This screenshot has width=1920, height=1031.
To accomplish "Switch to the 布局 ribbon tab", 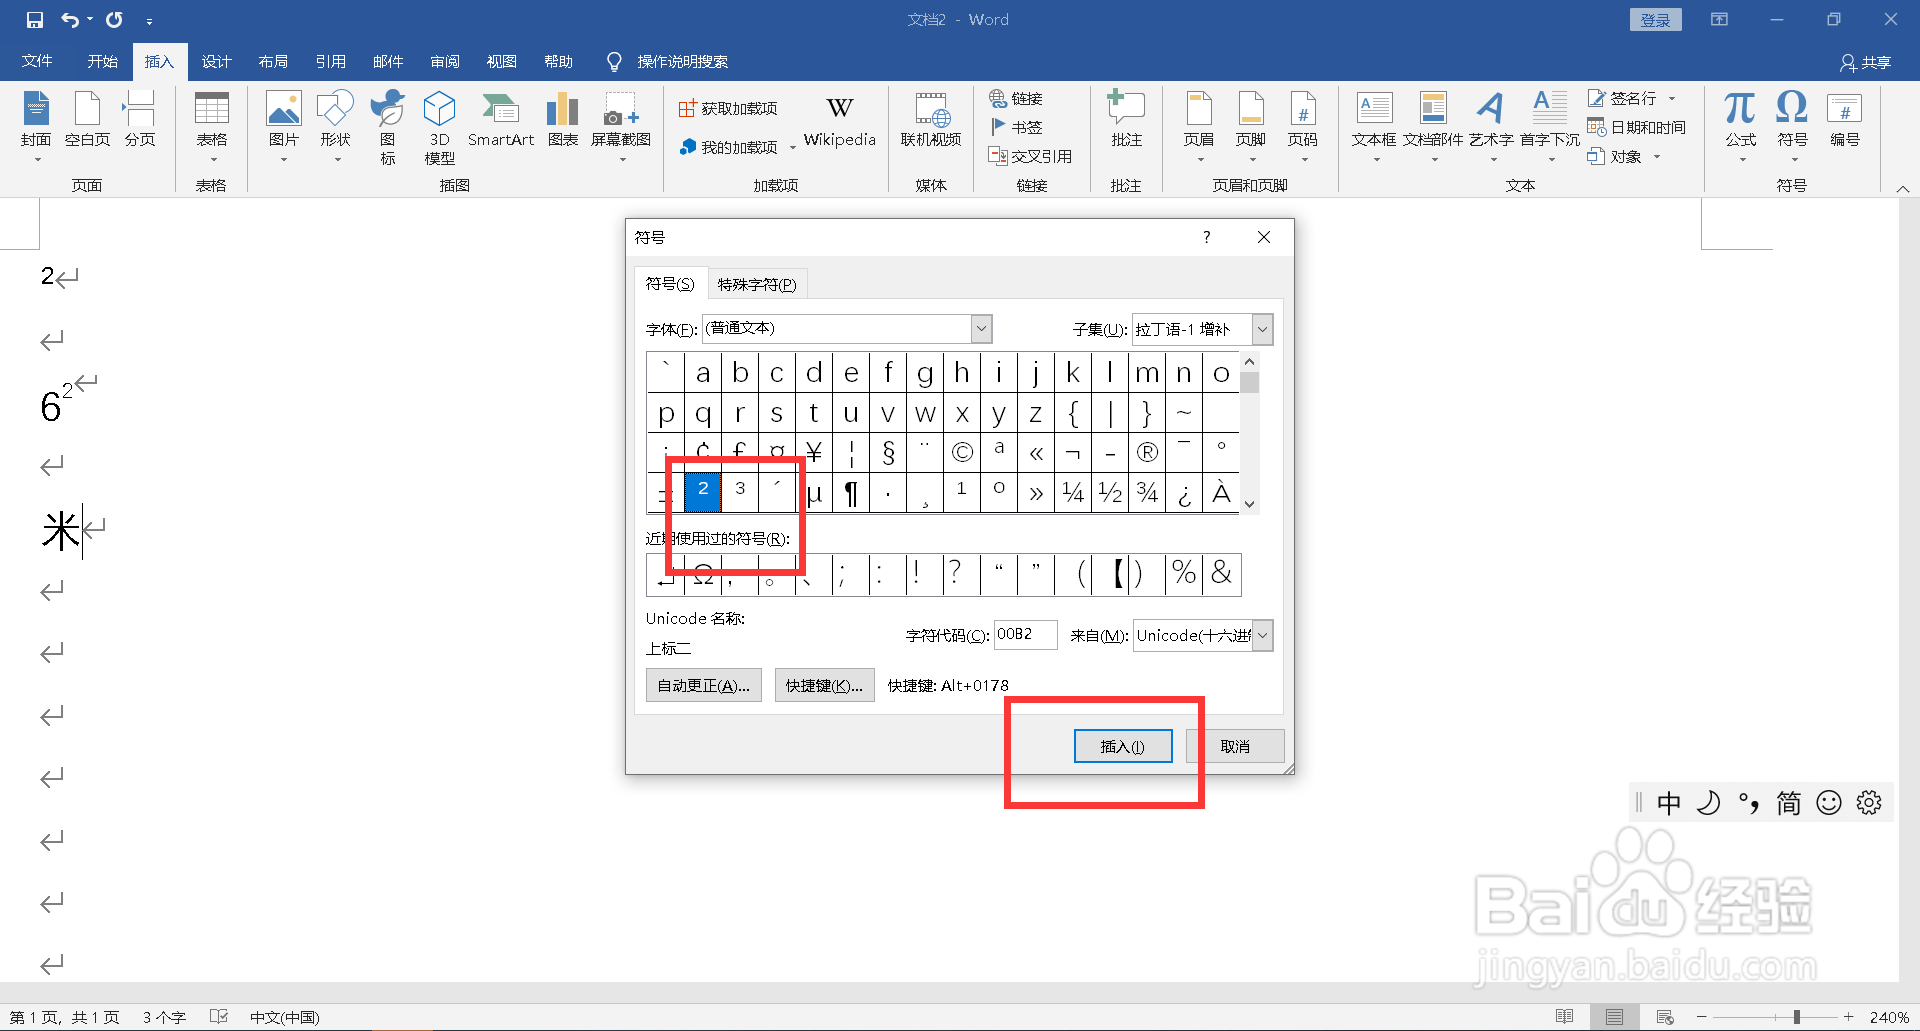I will click(x=273, y=61).
